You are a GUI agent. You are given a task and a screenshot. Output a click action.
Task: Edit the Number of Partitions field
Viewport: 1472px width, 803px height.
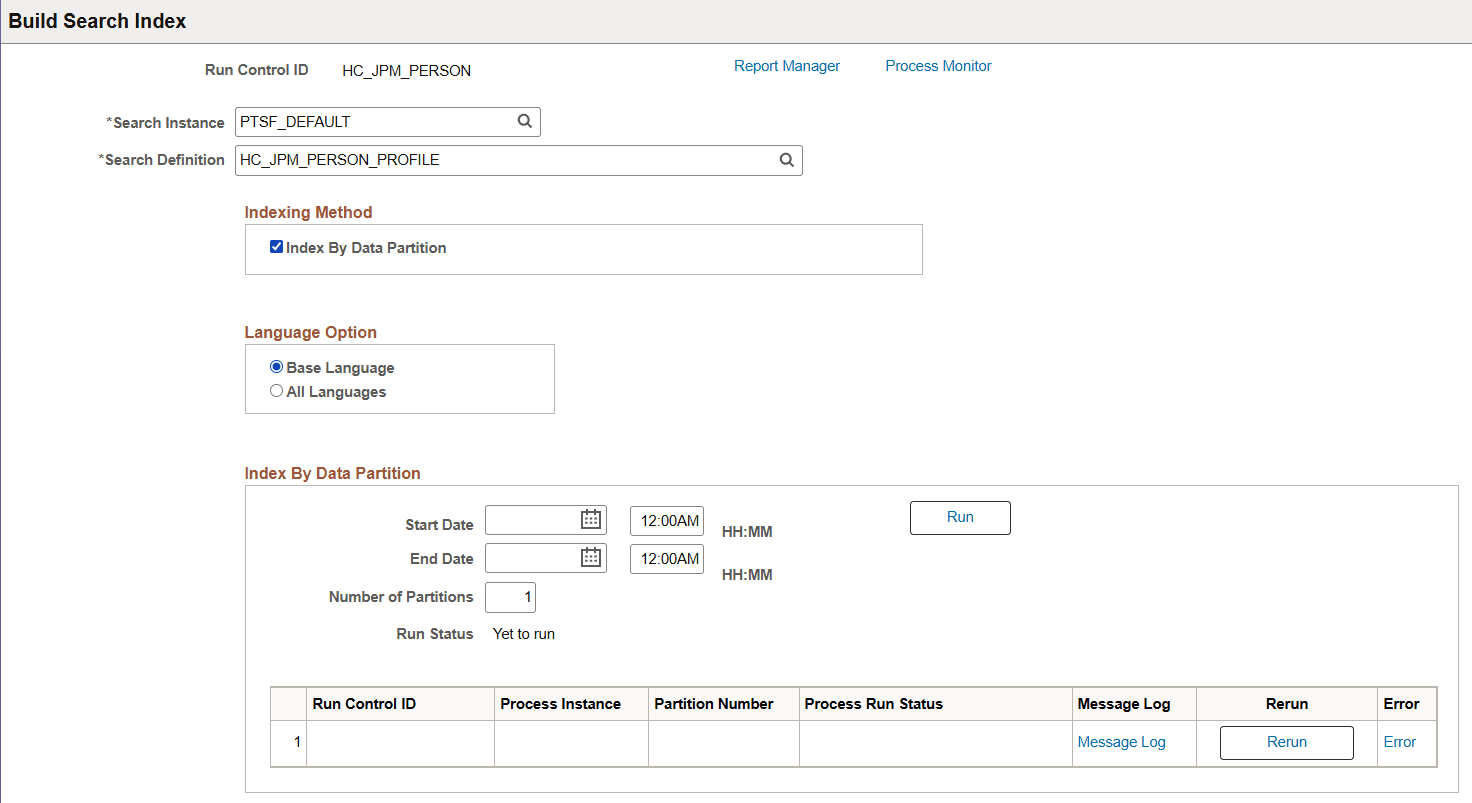pos(510,597)
